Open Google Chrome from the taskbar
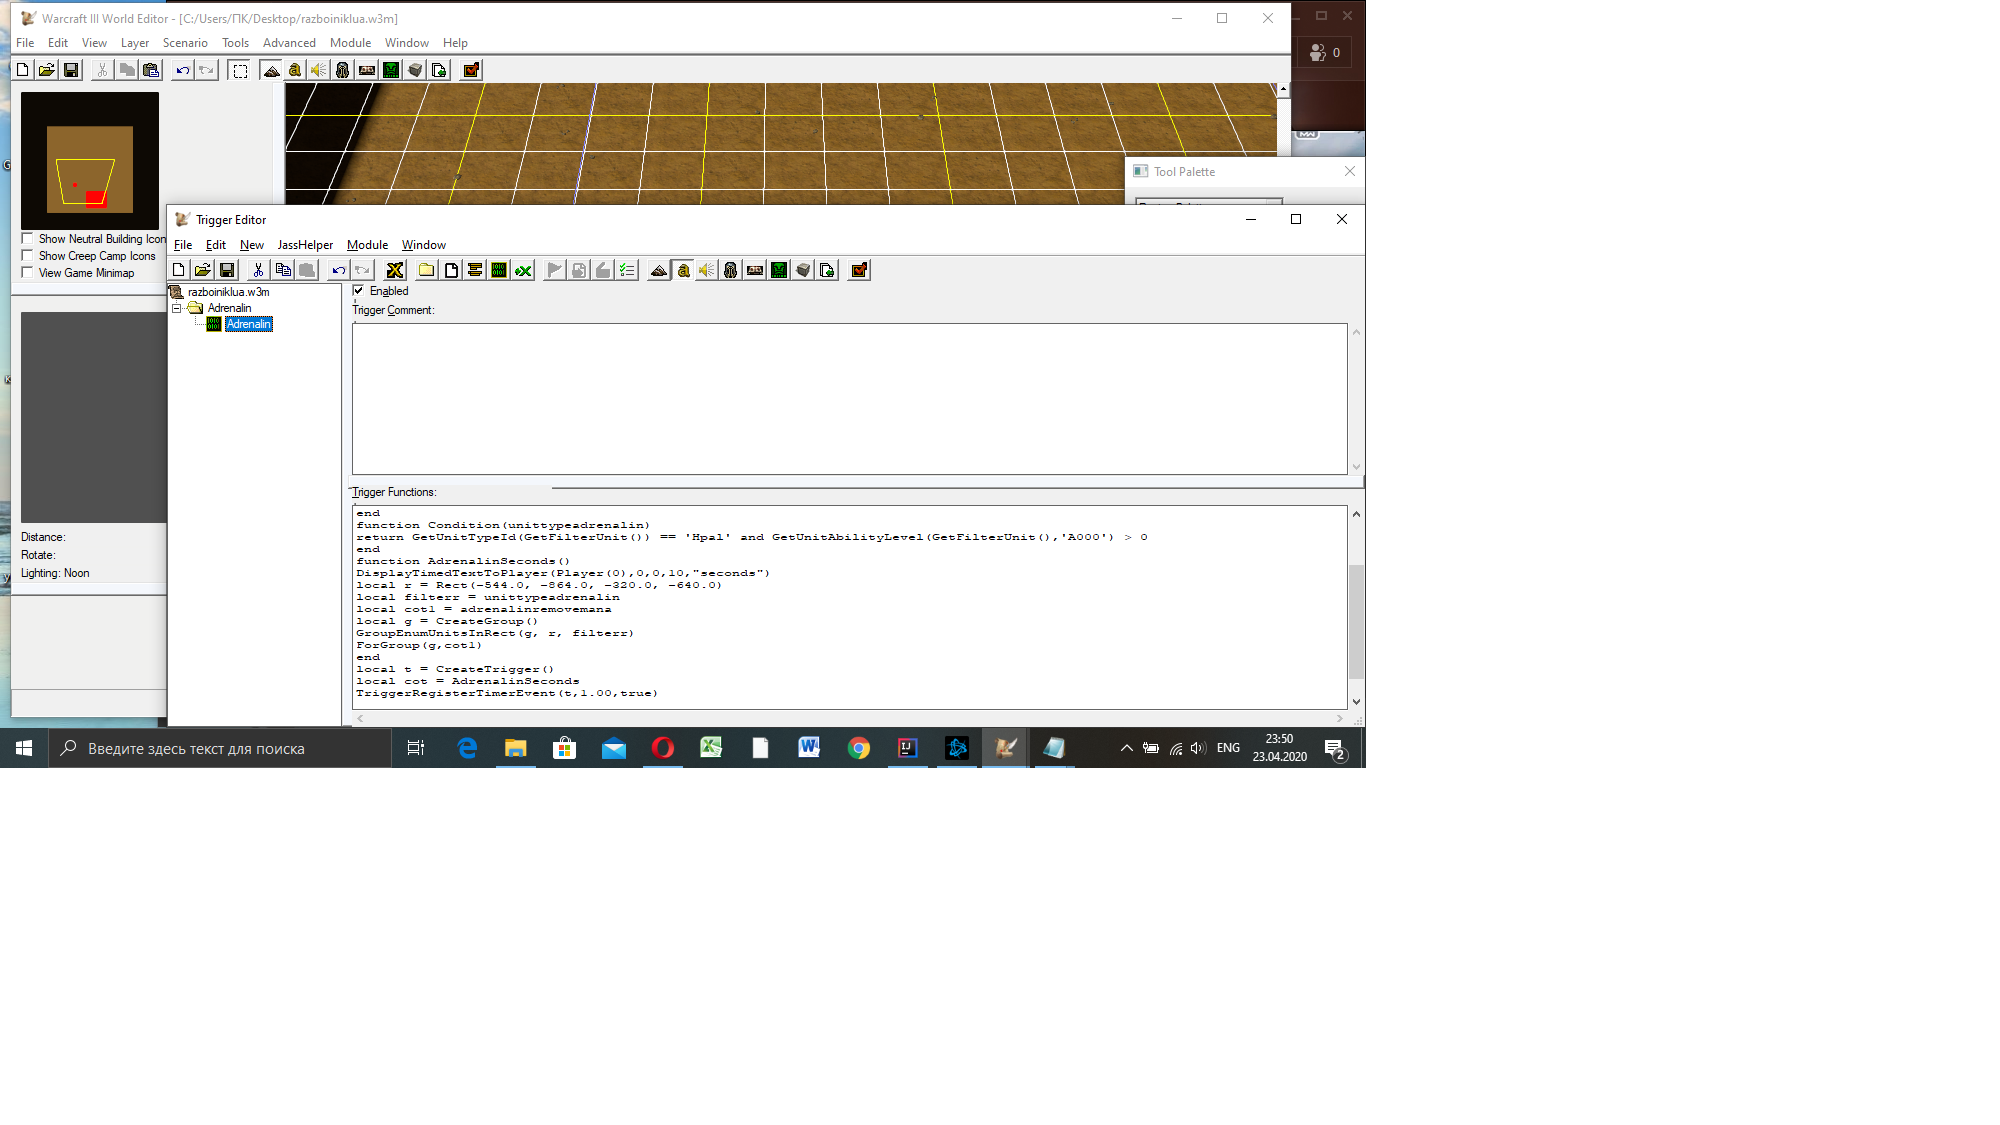This screenshot has height=1125, width=2000. 858,748
